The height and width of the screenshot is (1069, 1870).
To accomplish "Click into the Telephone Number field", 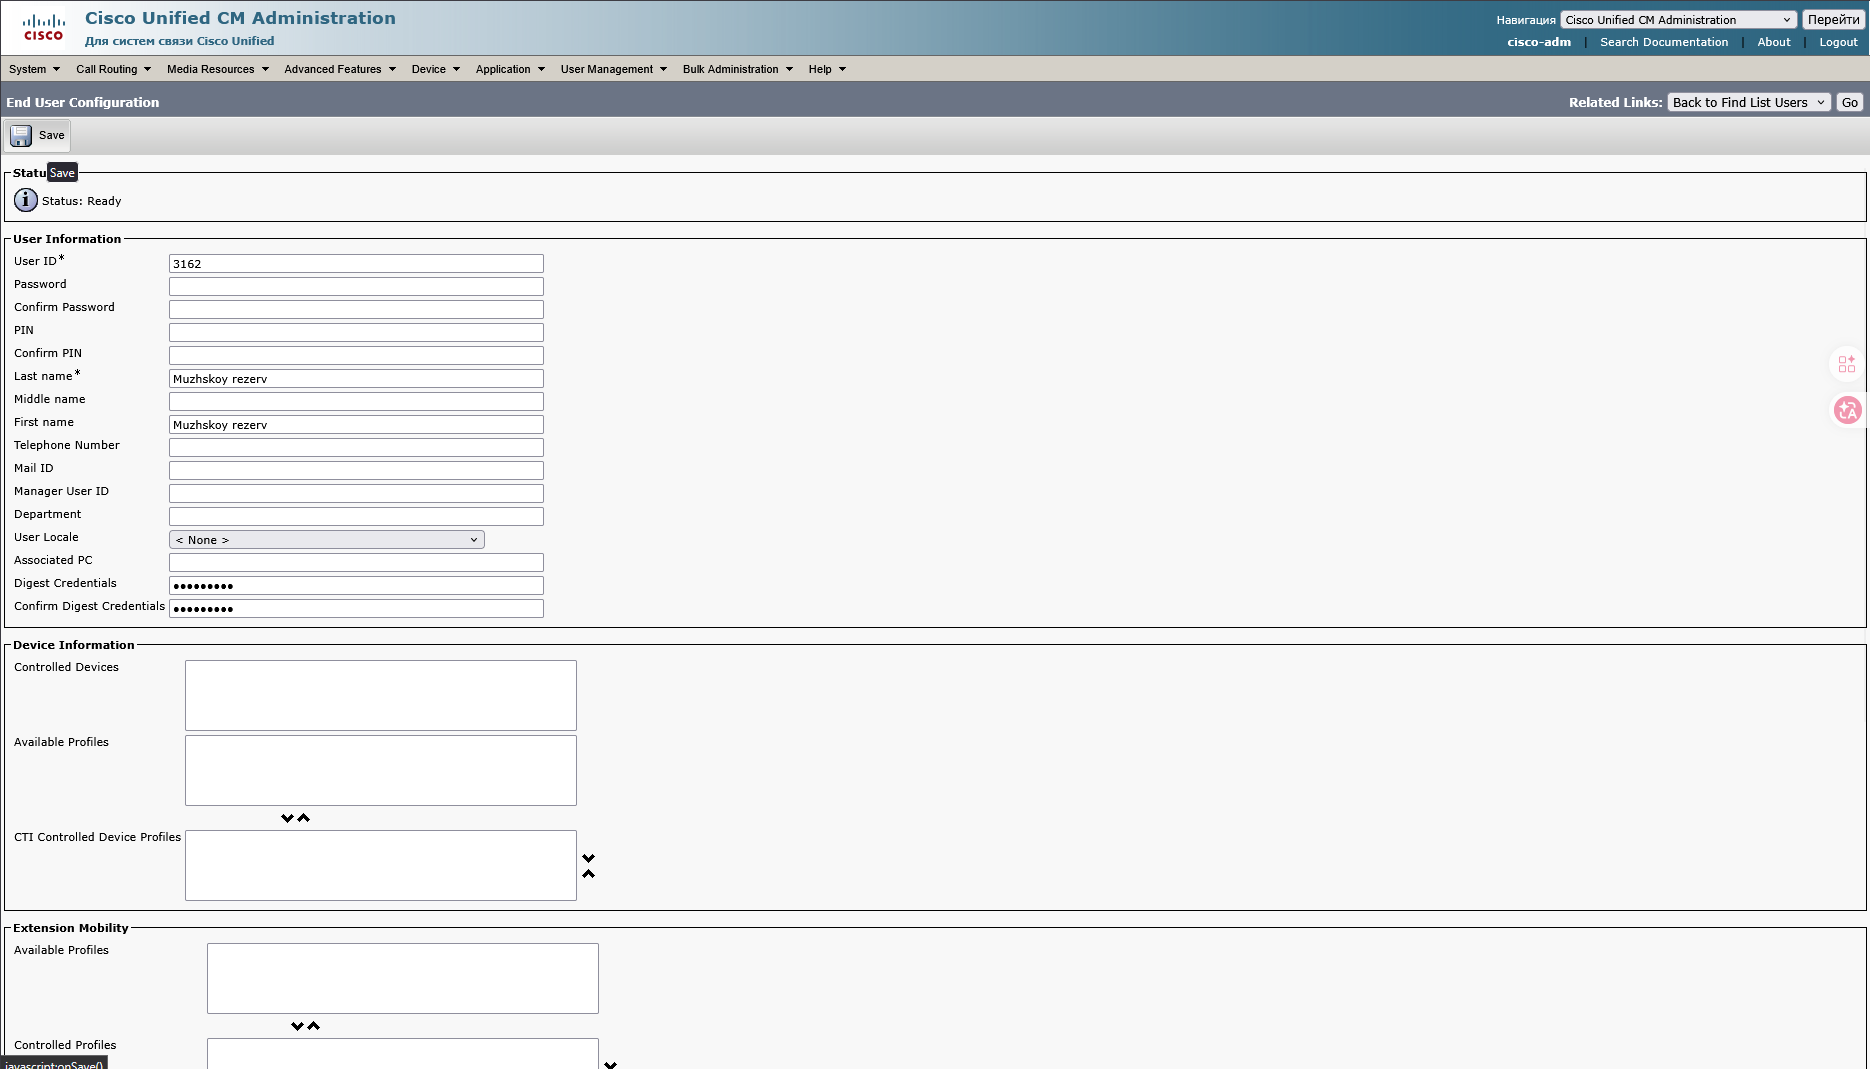I will (356, 447).
